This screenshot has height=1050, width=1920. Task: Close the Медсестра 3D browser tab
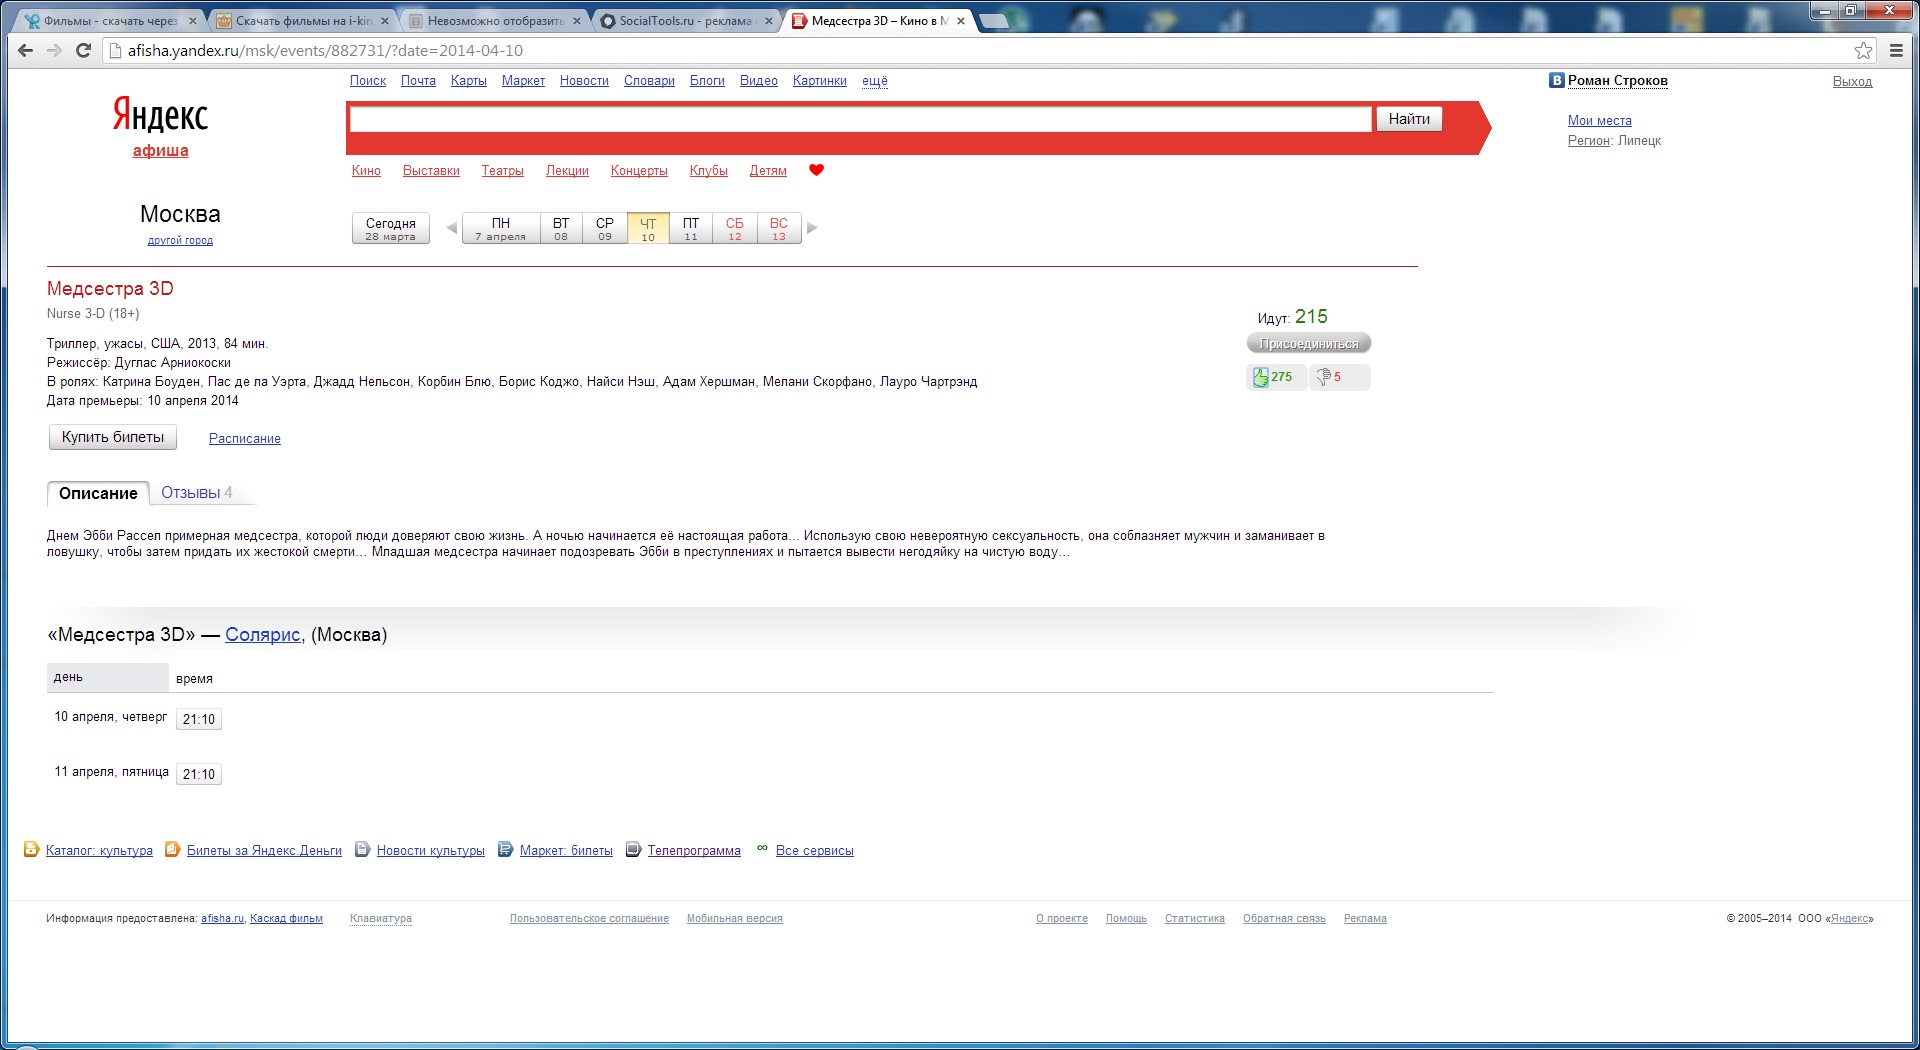[x=961, y=21]
